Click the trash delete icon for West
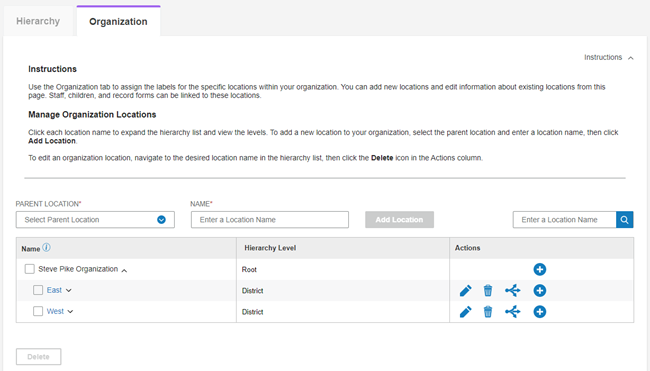The height and width of the screenshot is (371, 650). [x=488, y=312]
